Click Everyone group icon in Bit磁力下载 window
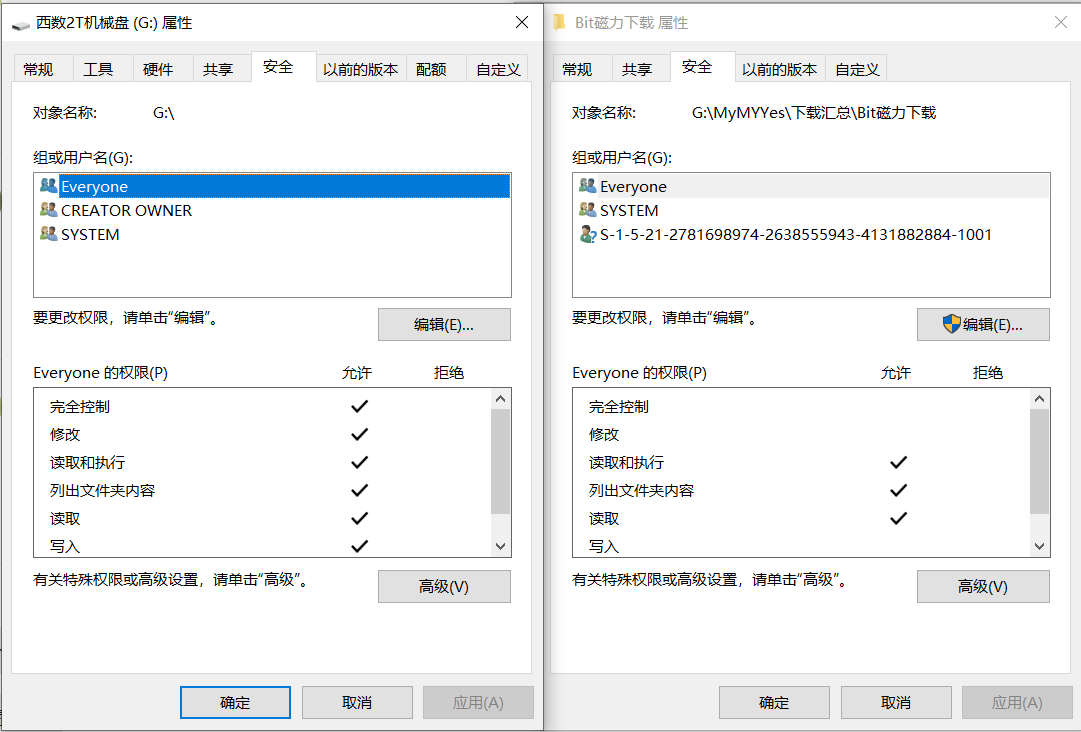Image resolution: width=1081 pixels, height=732 pixels. pos(587,185)
